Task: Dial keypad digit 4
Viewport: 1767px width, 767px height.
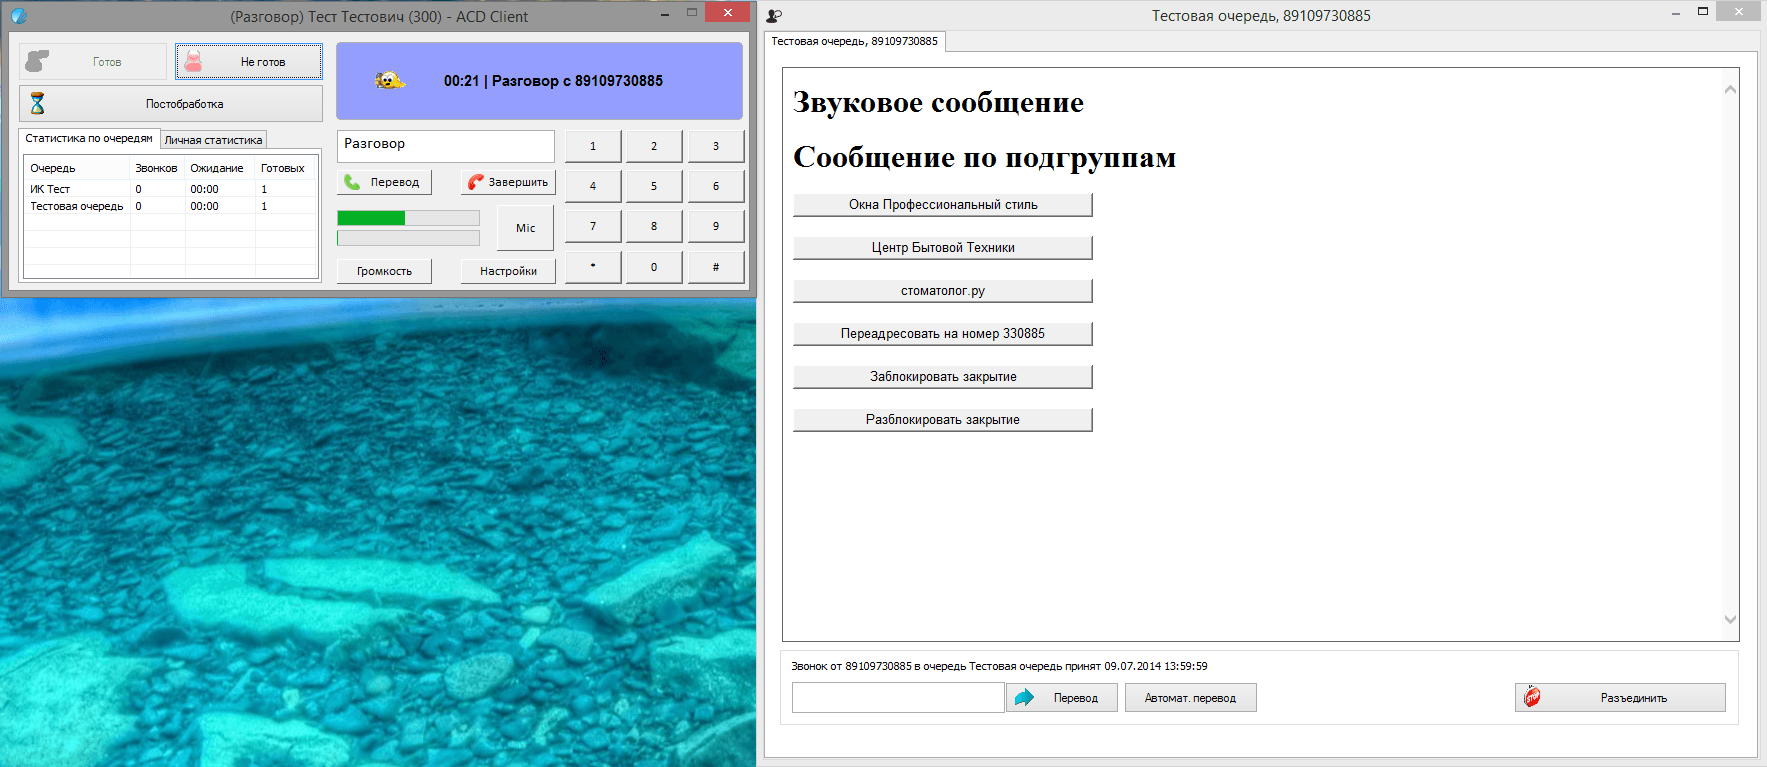Action: [593, 186]
